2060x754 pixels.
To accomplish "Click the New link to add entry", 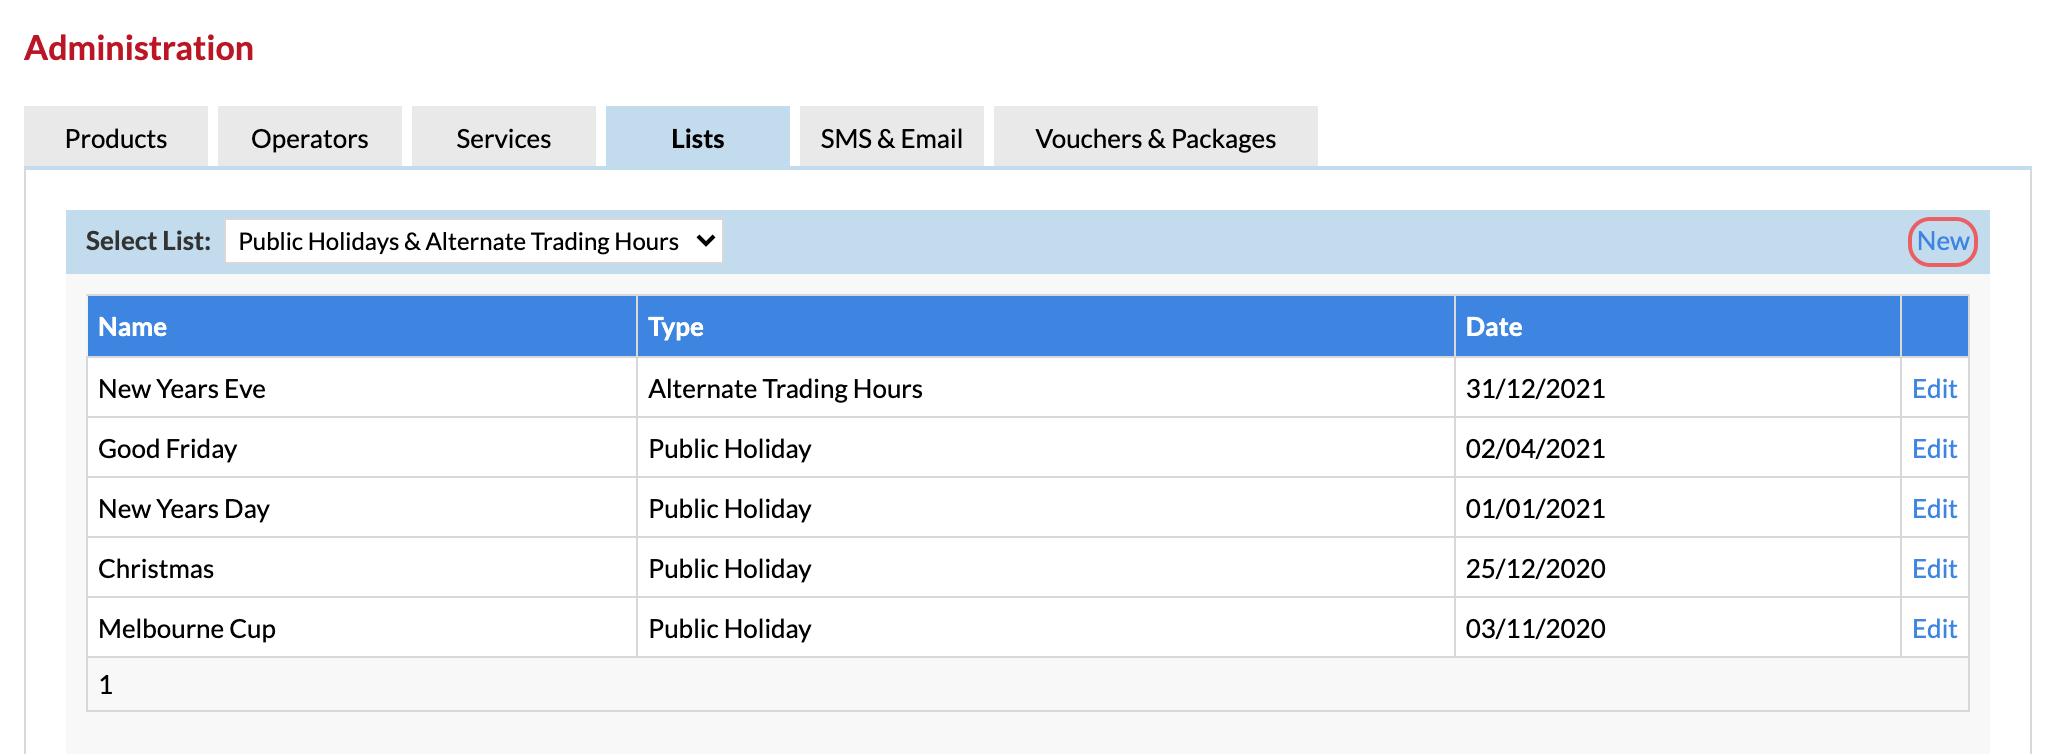I will pyautogui.click(x=1942, y=241).
